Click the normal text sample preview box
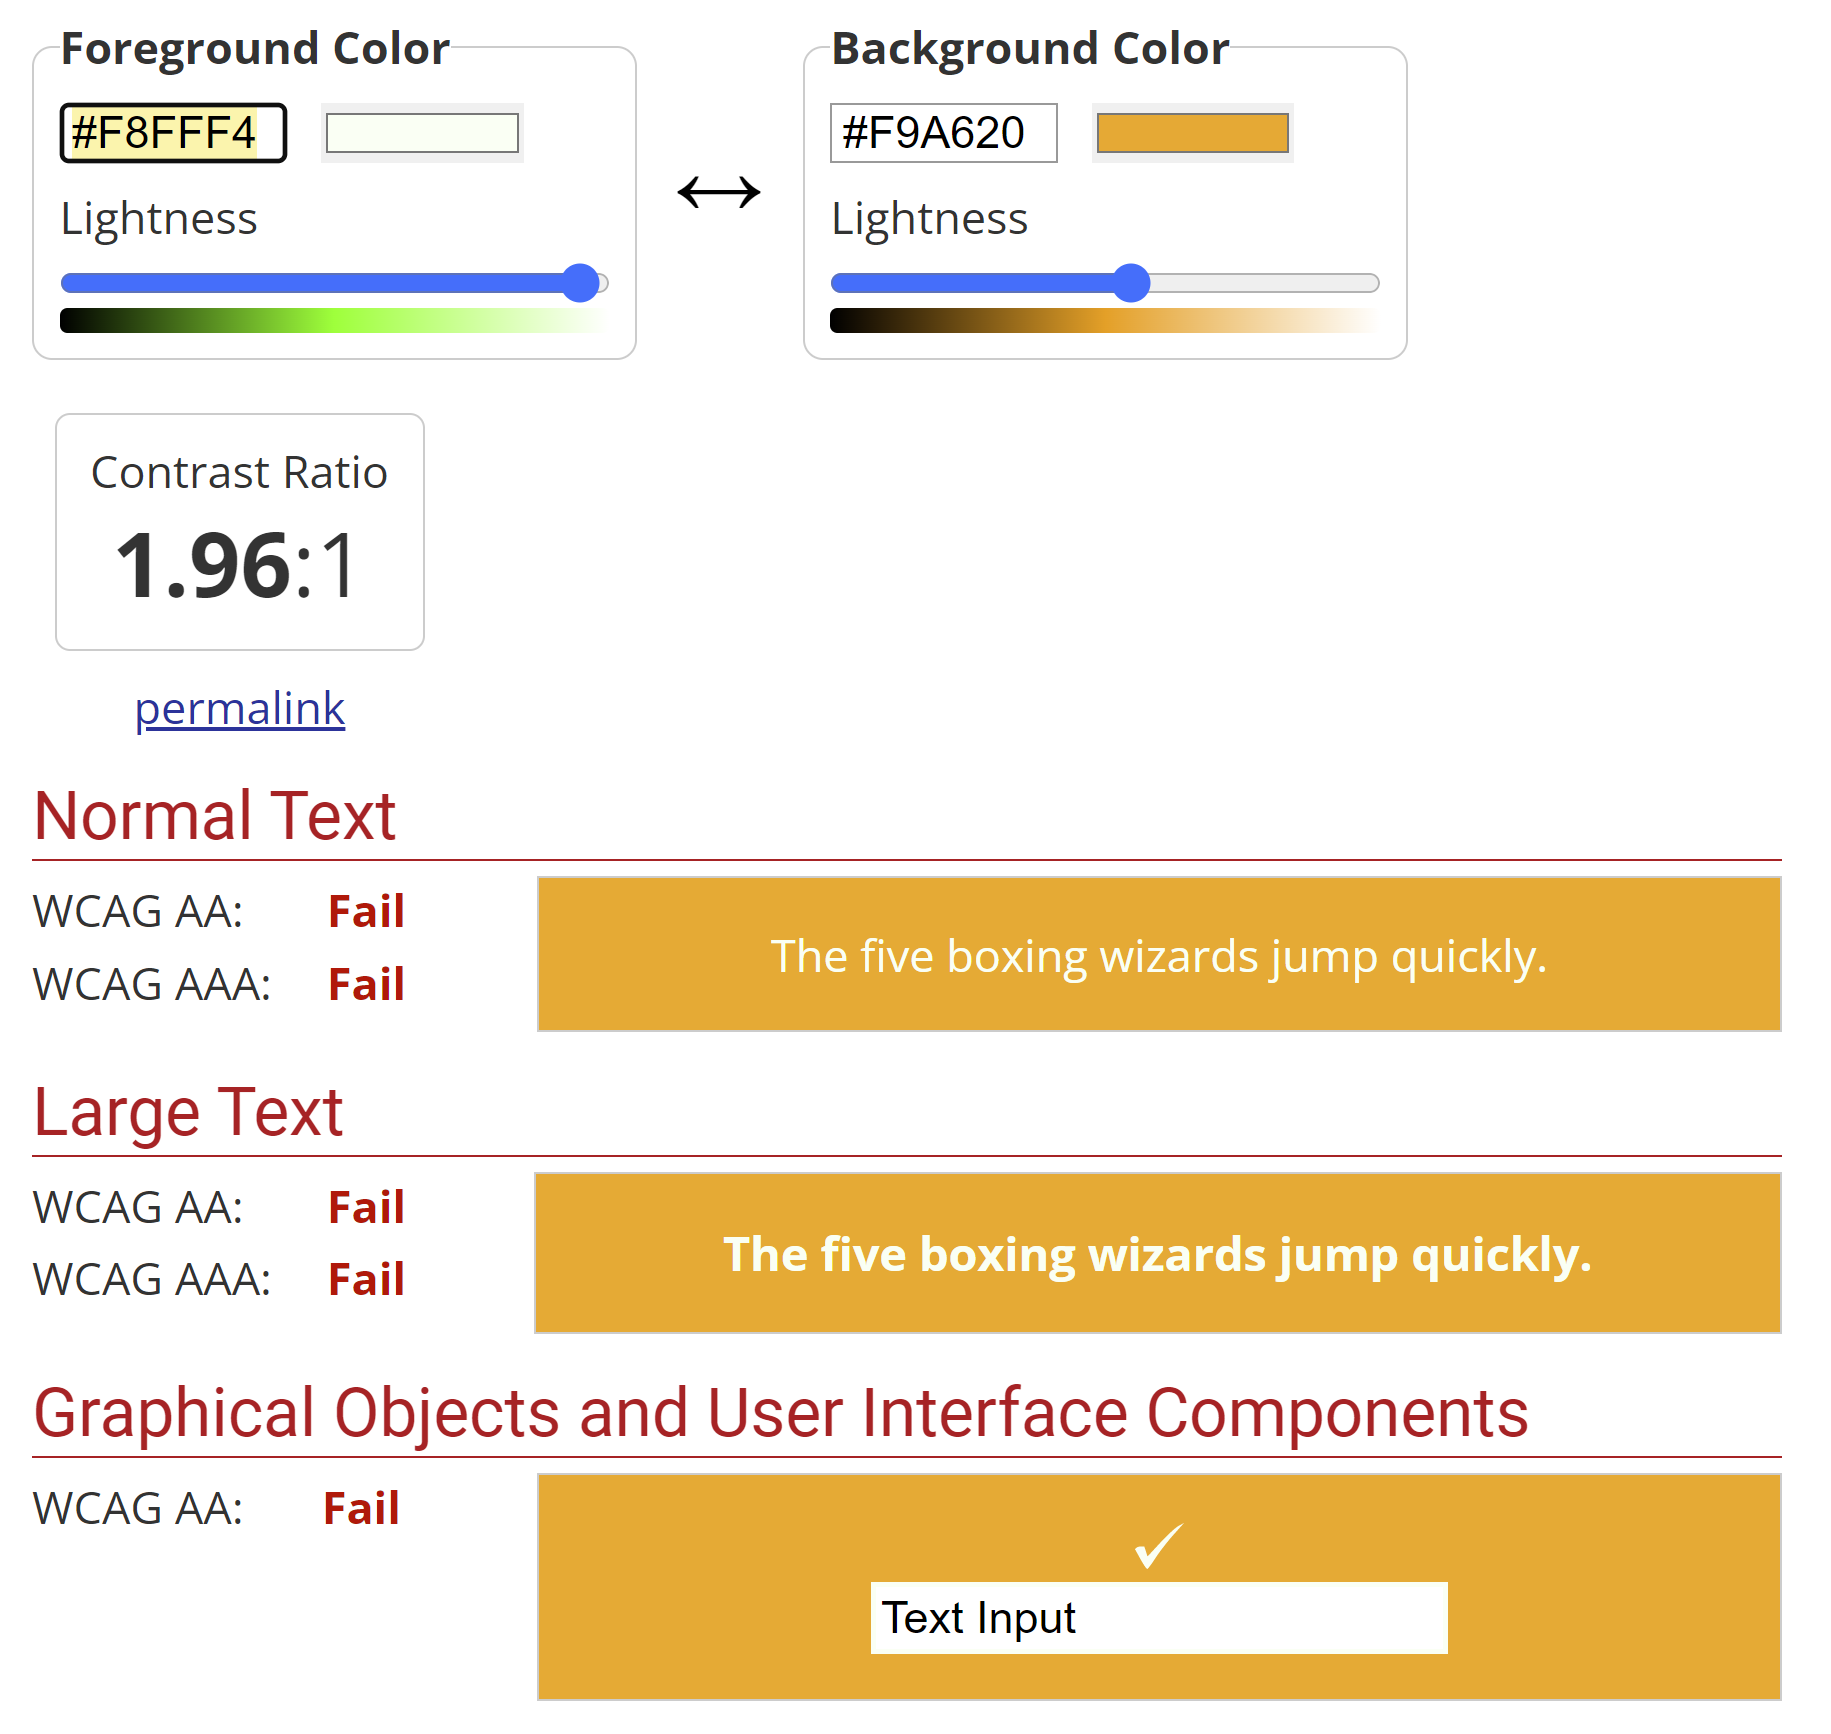Screen dimensions: 1831x1734 point(1159,954)
